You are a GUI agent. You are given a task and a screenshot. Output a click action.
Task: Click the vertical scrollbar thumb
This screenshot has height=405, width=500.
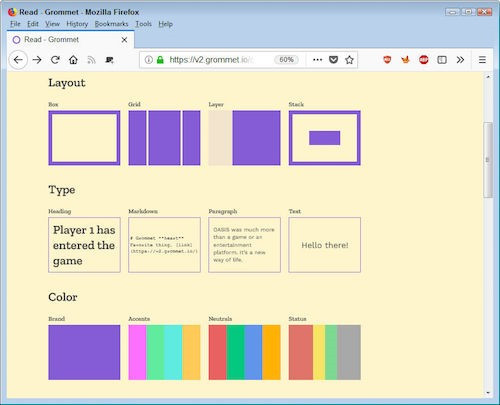pos(488,160)
